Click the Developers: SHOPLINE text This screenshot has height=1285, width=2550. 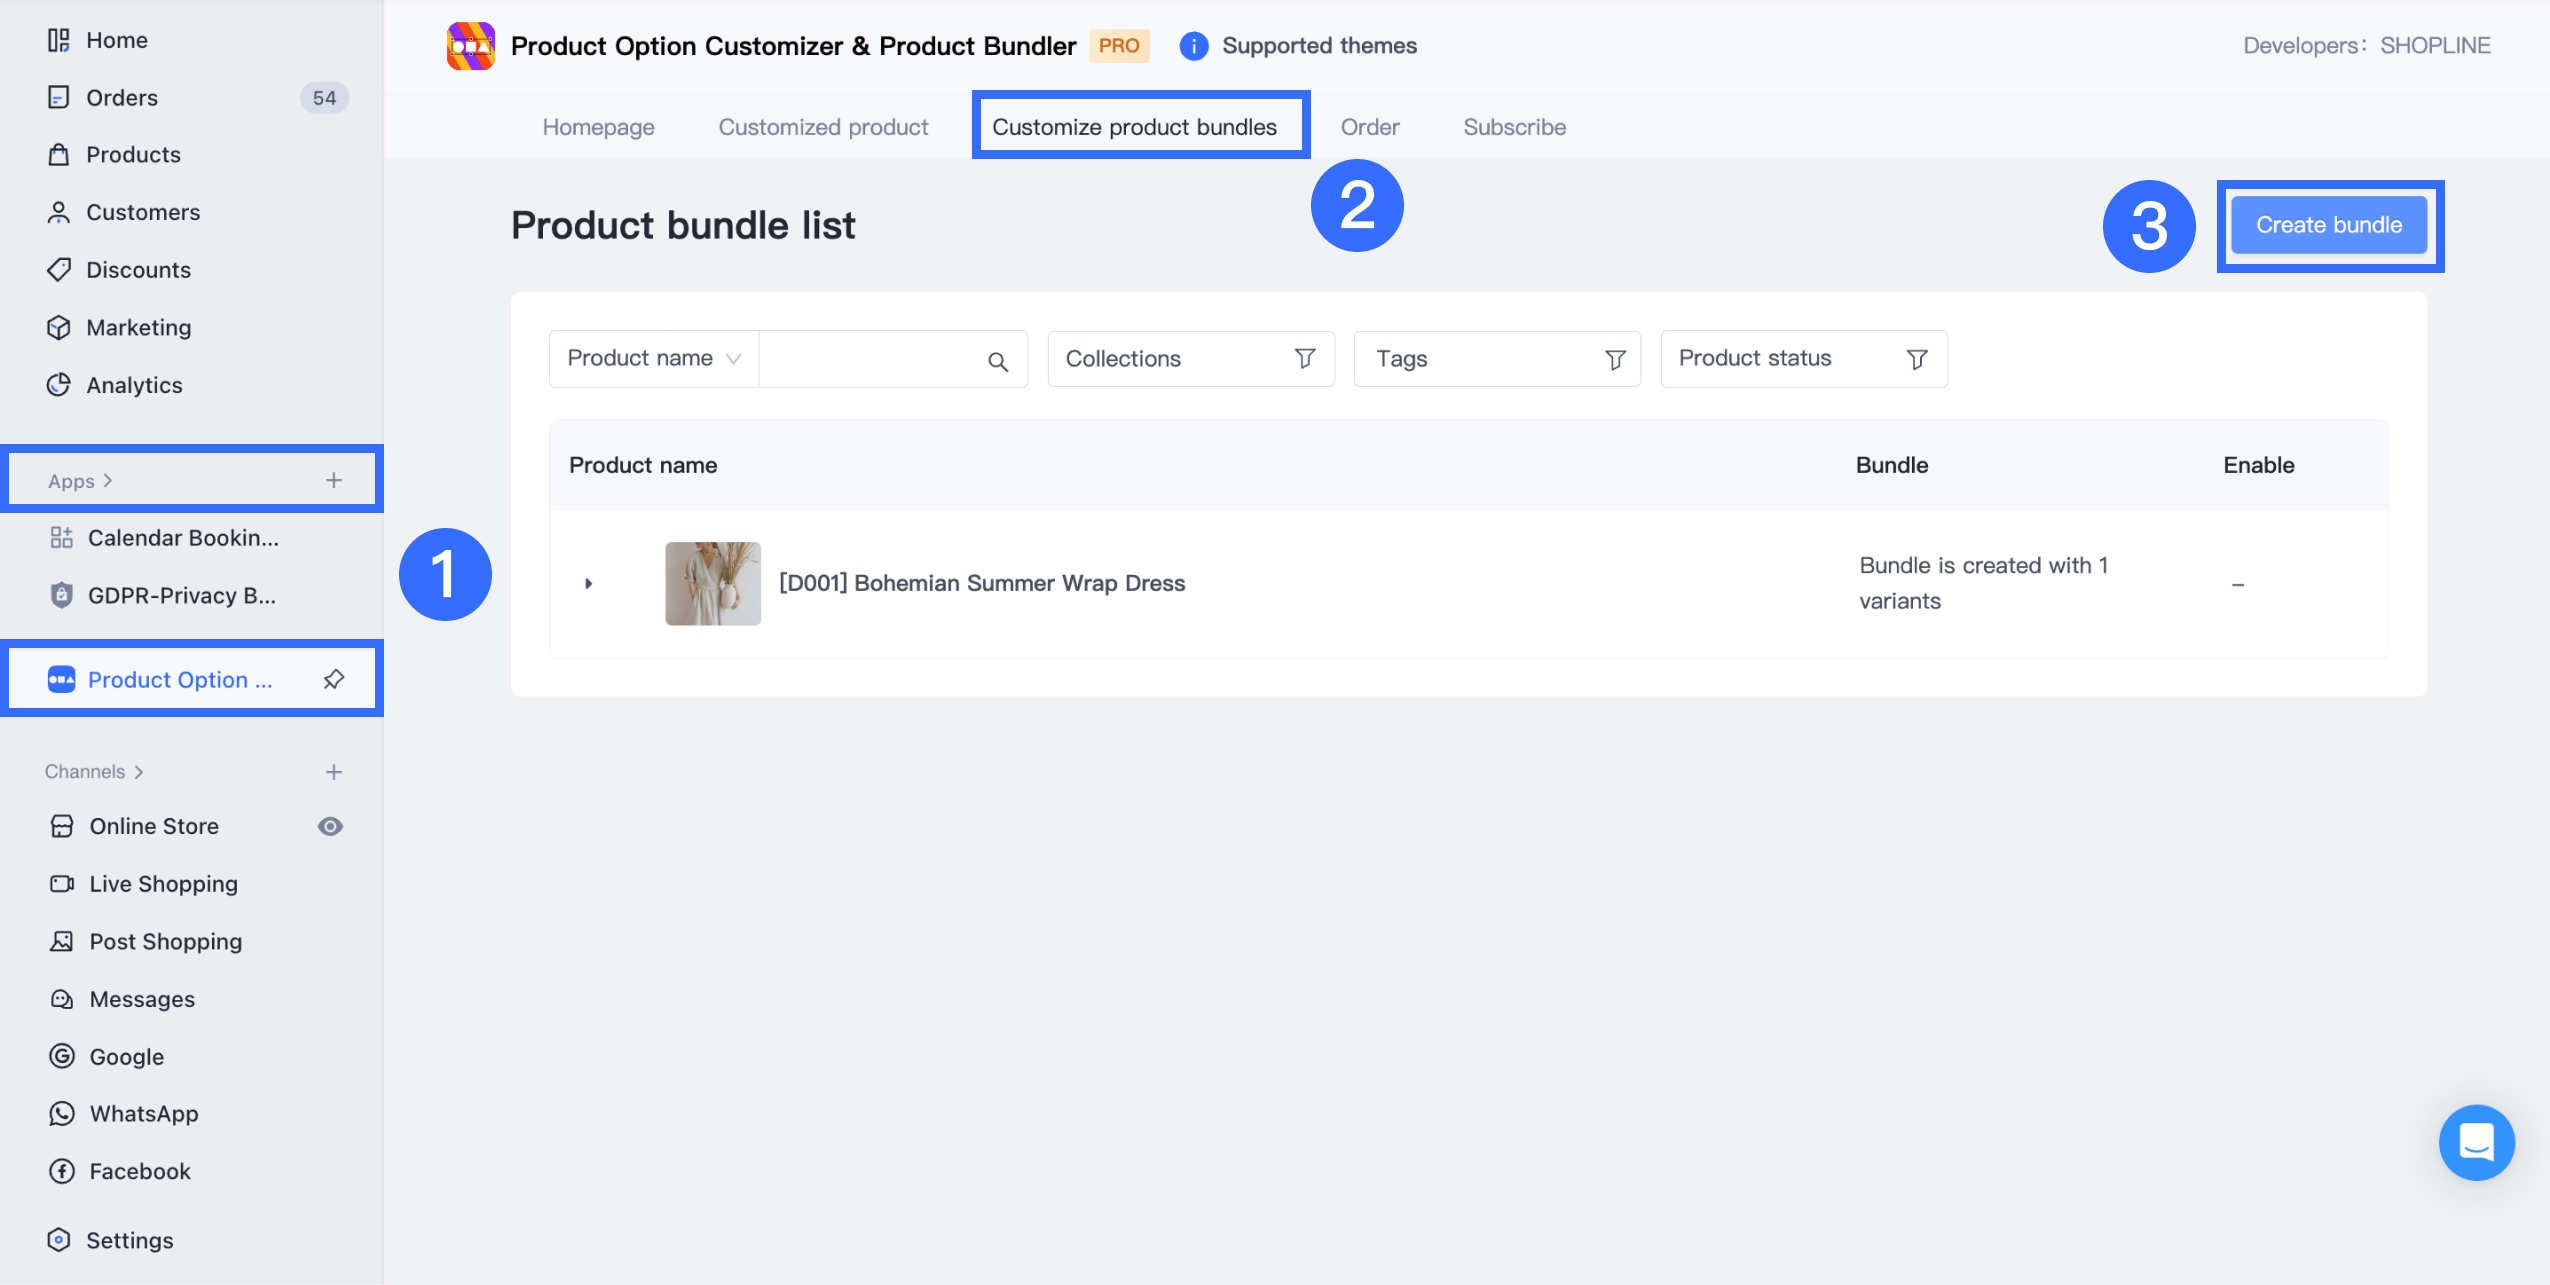(2366, 46)
